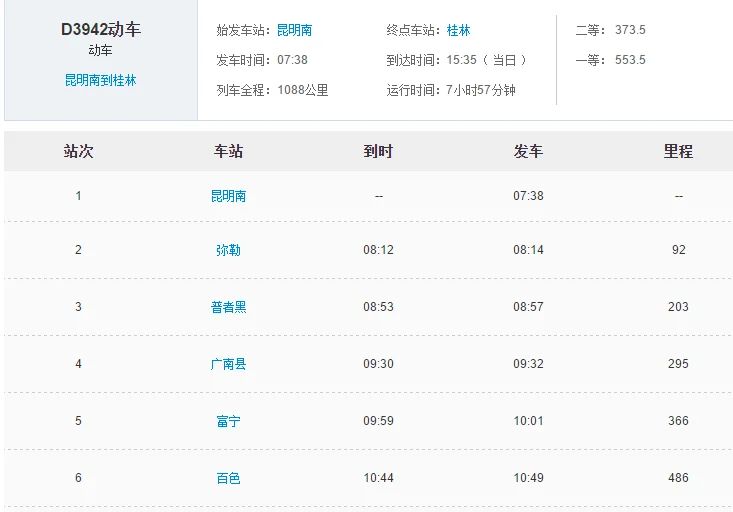The image size is (733, 512).
Task: Click the 发车 column header
Action: [528, 151]
